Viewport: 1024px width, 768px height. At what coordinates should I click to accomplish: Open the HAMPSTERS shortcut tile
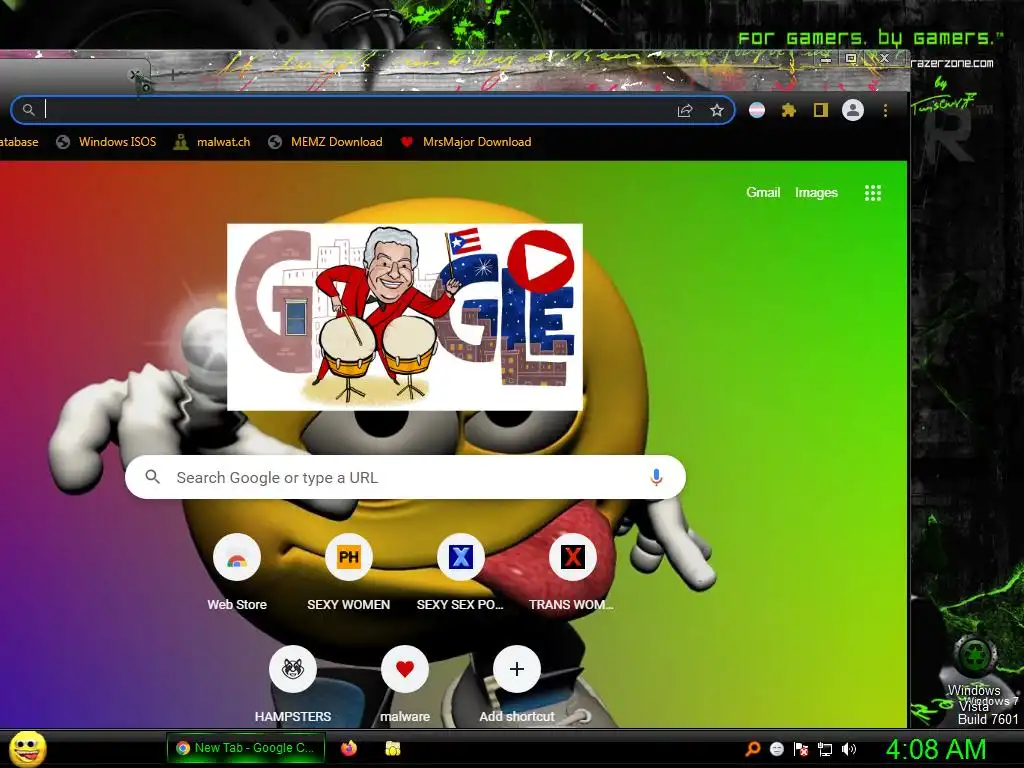tap(293, 684)
